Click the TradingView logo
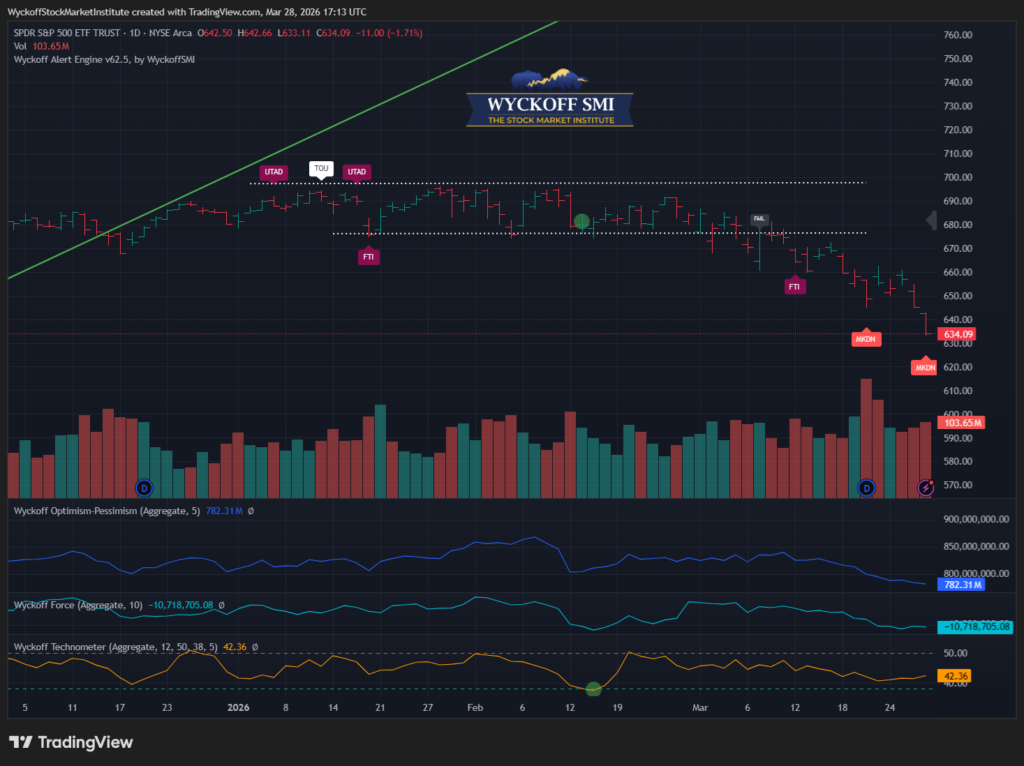 71,742
